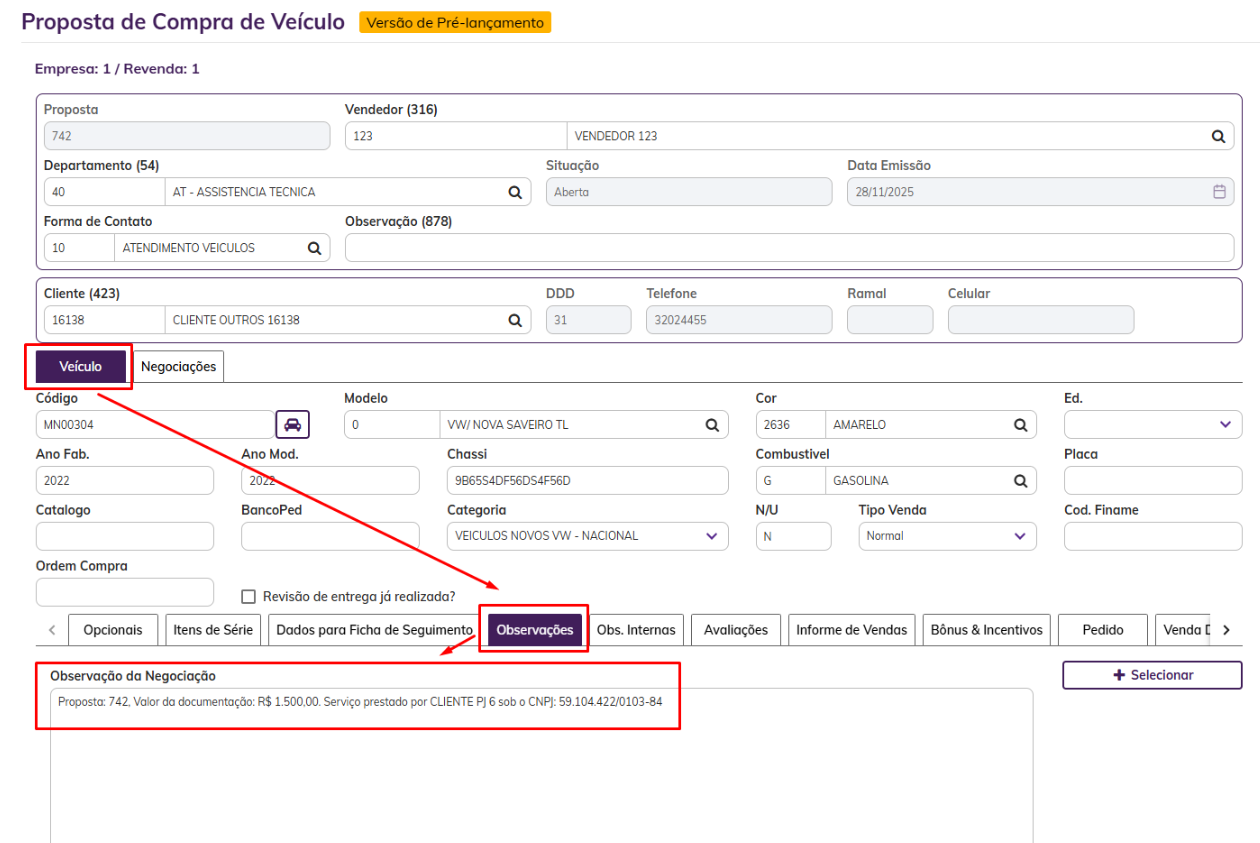Open the Obs. Internas tab
This screenshot has height=843, width=1260.
636,630
